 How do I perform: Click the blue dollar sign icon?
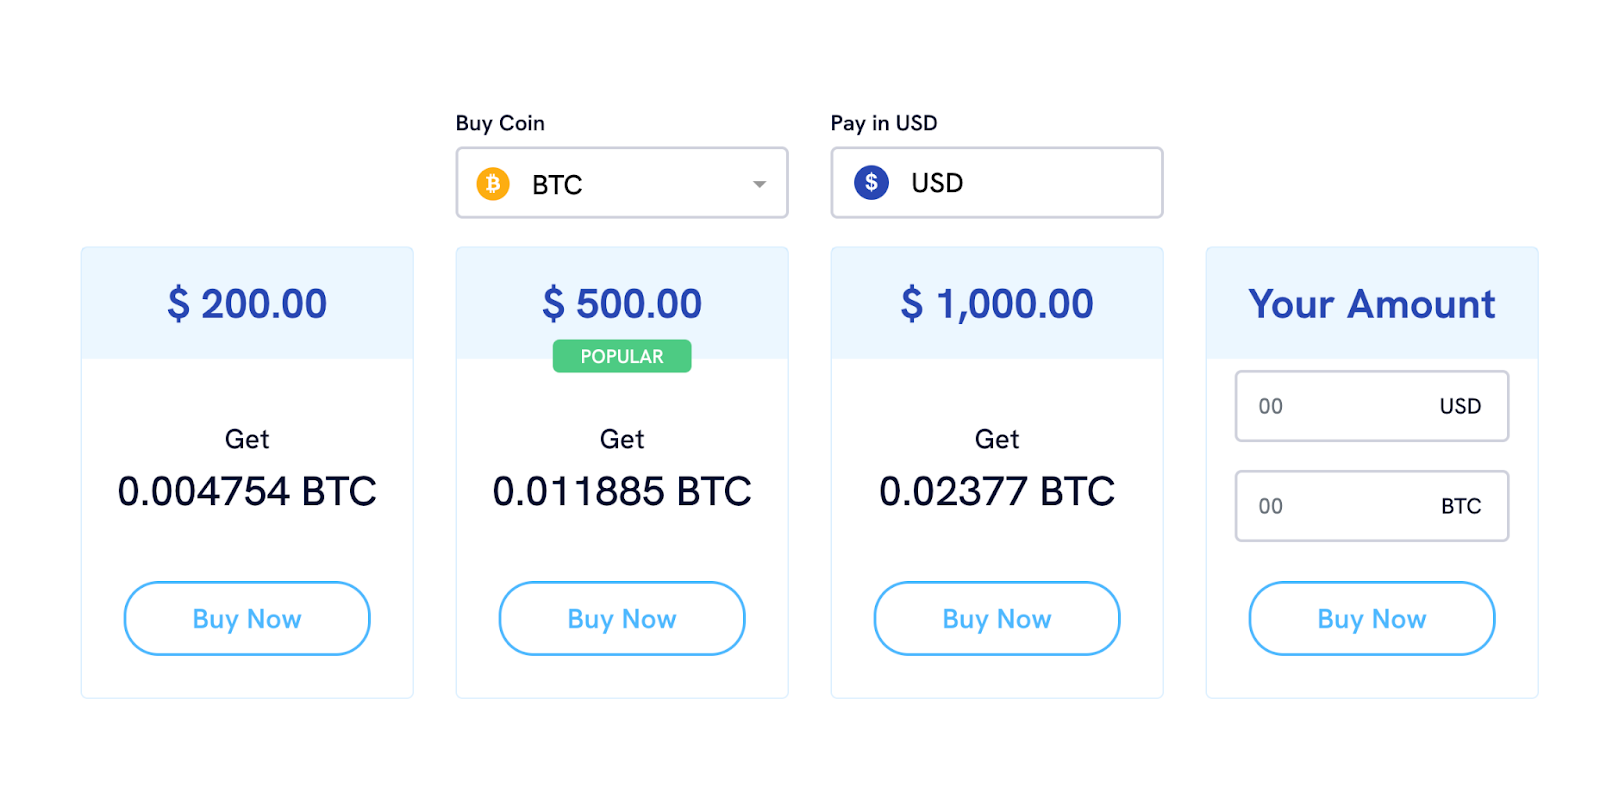[871, 182]
